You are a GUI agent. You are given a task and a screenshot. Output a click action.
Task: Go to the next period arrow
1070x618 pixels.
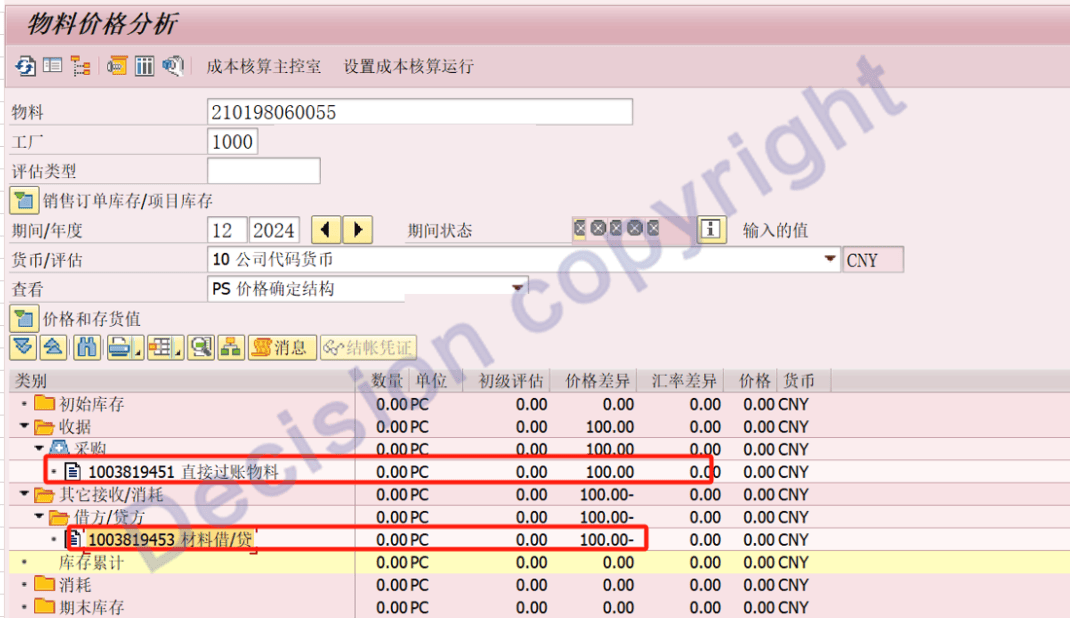tap(358, 230)
